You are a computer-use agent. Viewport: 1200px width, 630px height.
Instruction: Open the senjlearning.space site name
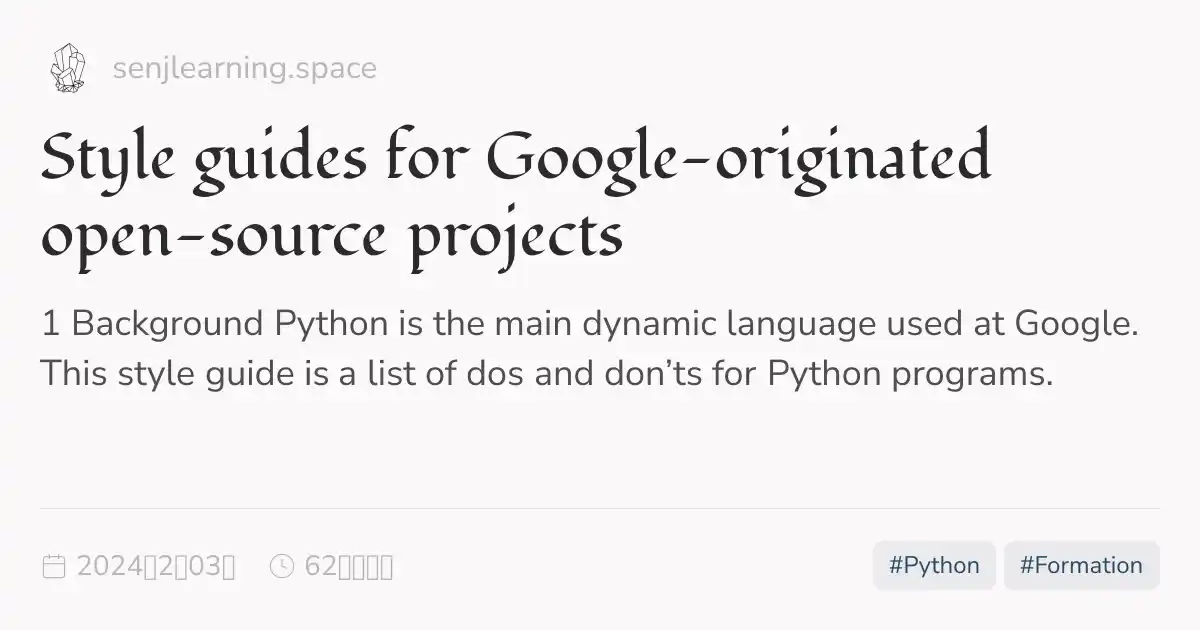245,69
